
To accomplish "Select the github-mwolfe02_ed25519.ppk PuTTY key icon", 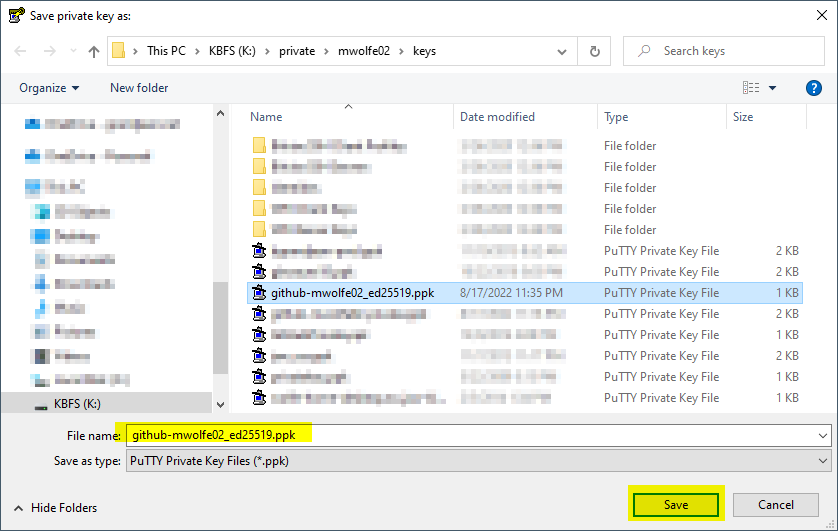I will click(259, 293).
